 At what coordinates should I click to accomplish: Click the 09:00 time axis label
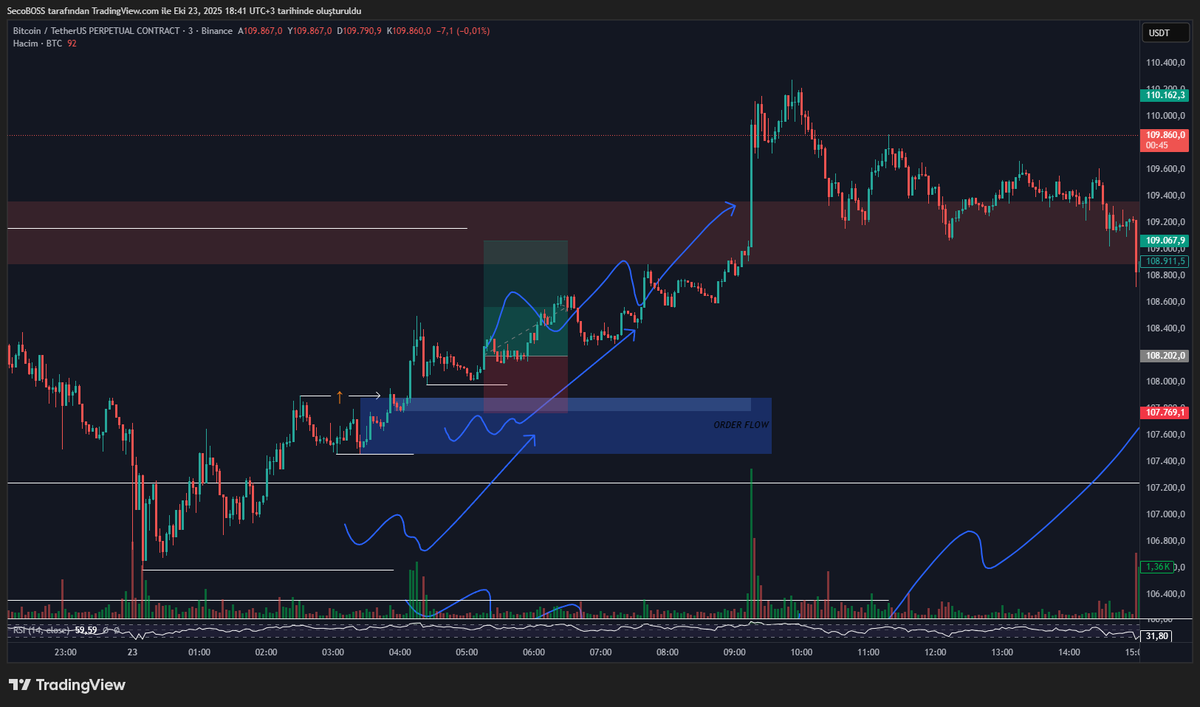click(734, 652)
